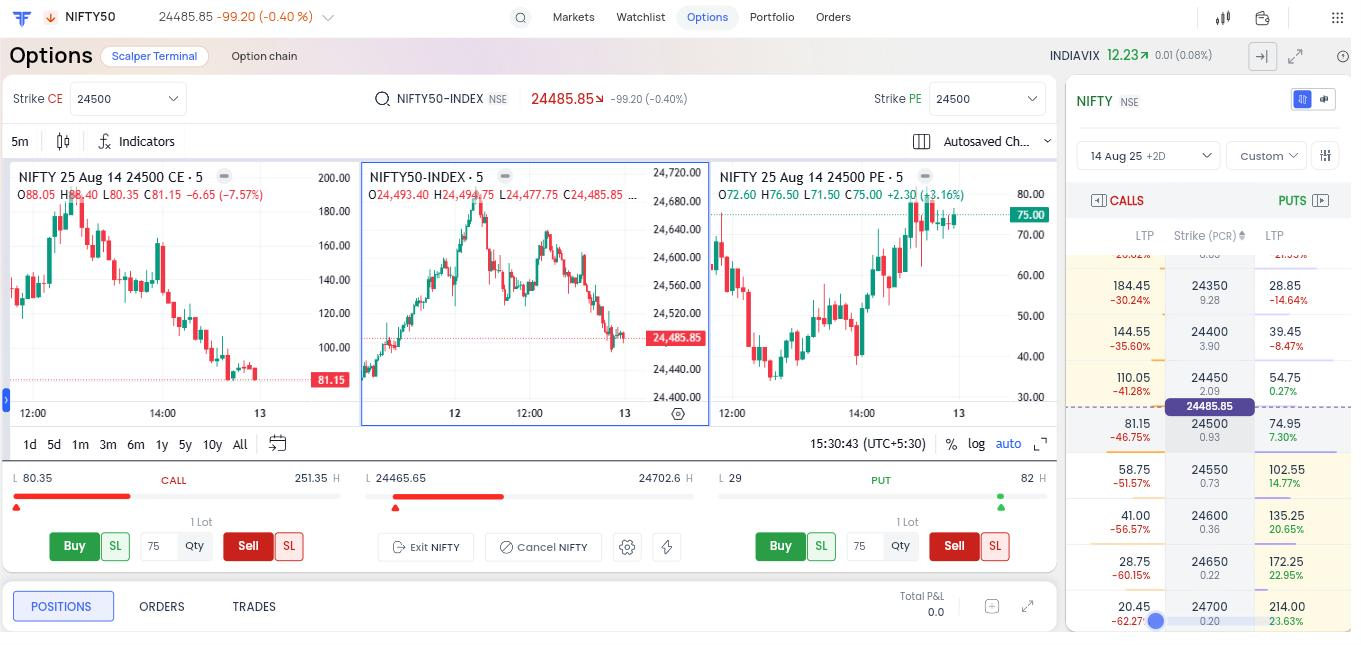Collapse the PUTS column using its toggle icon
This screenshot has width=1361, height=645.
[x=1321, y=200]
